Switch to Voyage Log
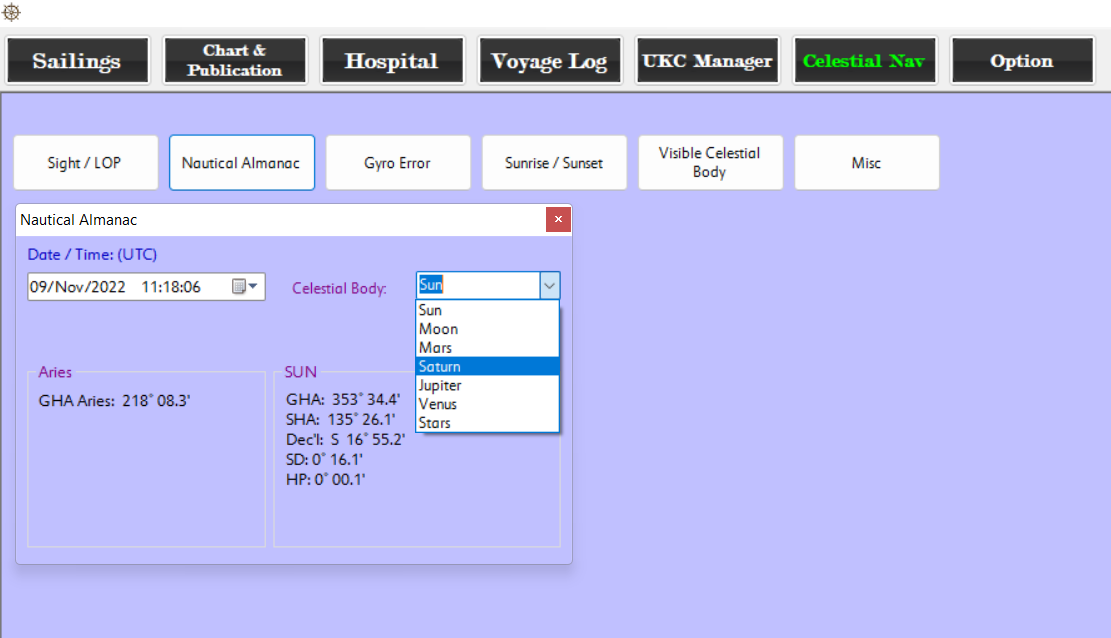The width and height of the screenshot is (1111, 638). pos(549,61)
